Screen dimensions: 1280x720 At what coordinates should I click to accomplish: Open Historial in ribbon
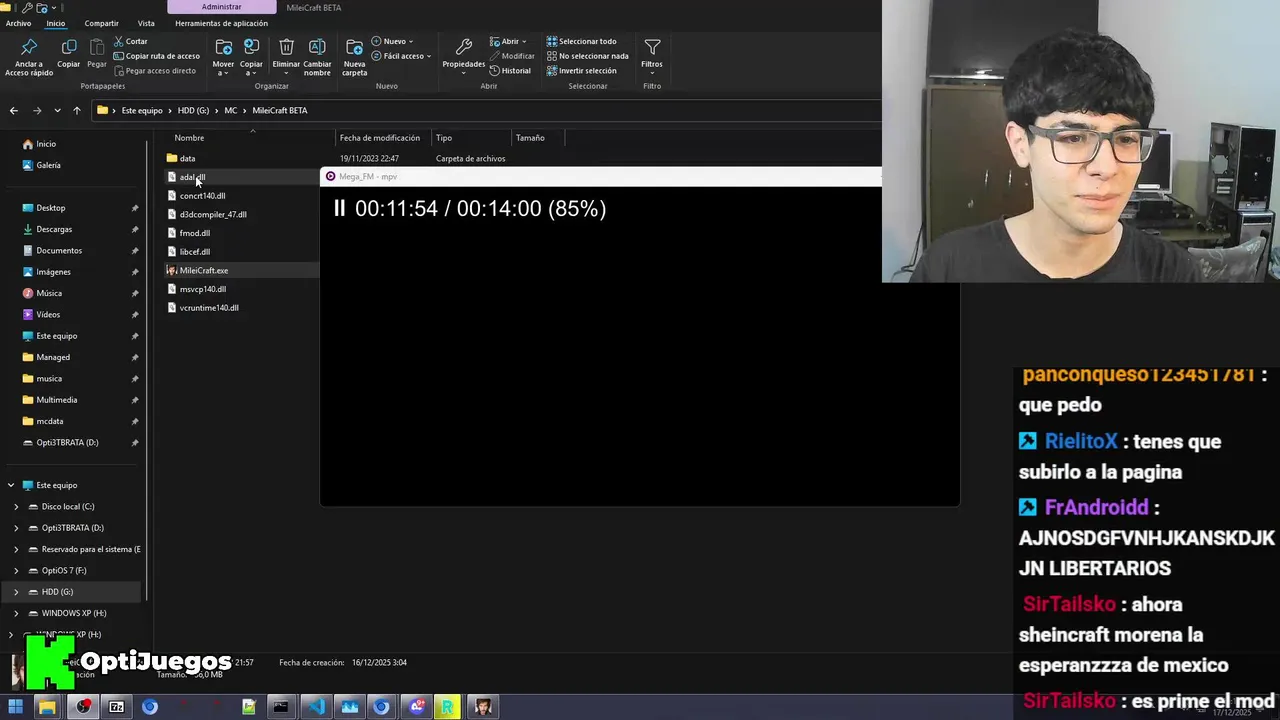coord(510,71)
